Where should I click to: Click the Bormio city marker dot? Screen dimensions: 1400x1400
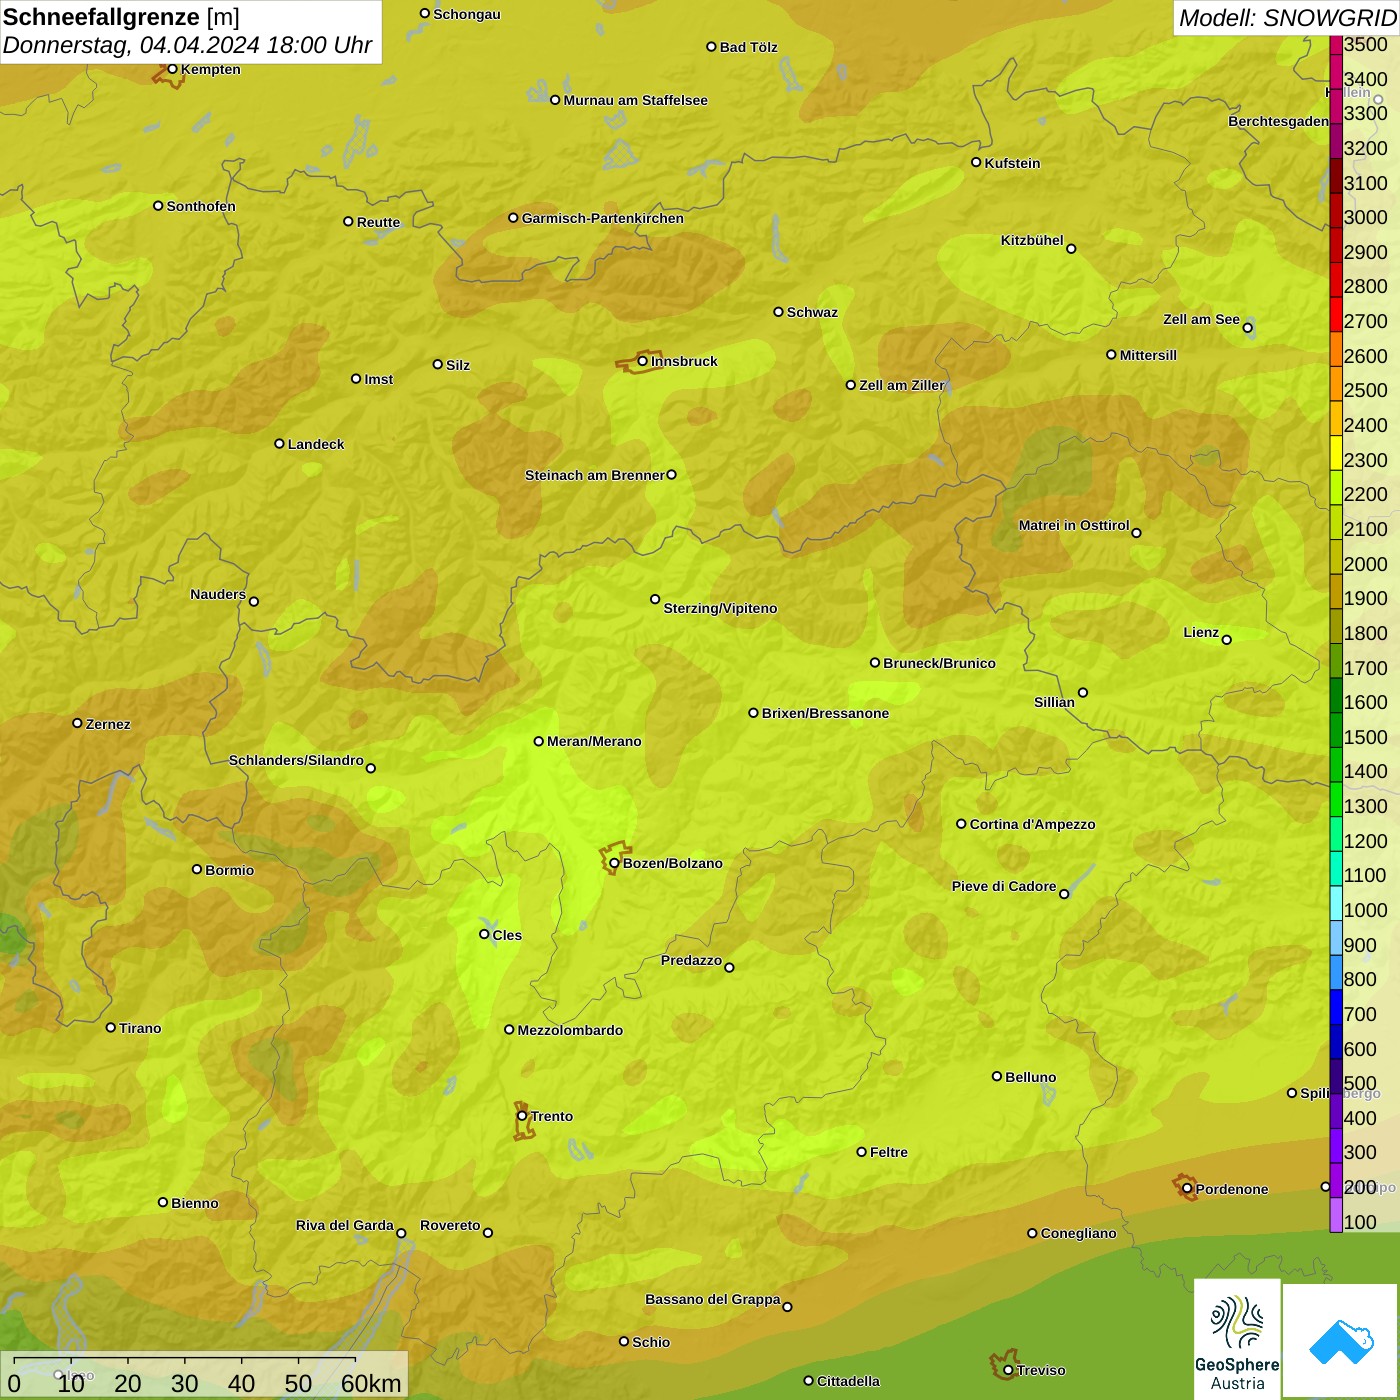pyautogui.click(x=197, y=869)
